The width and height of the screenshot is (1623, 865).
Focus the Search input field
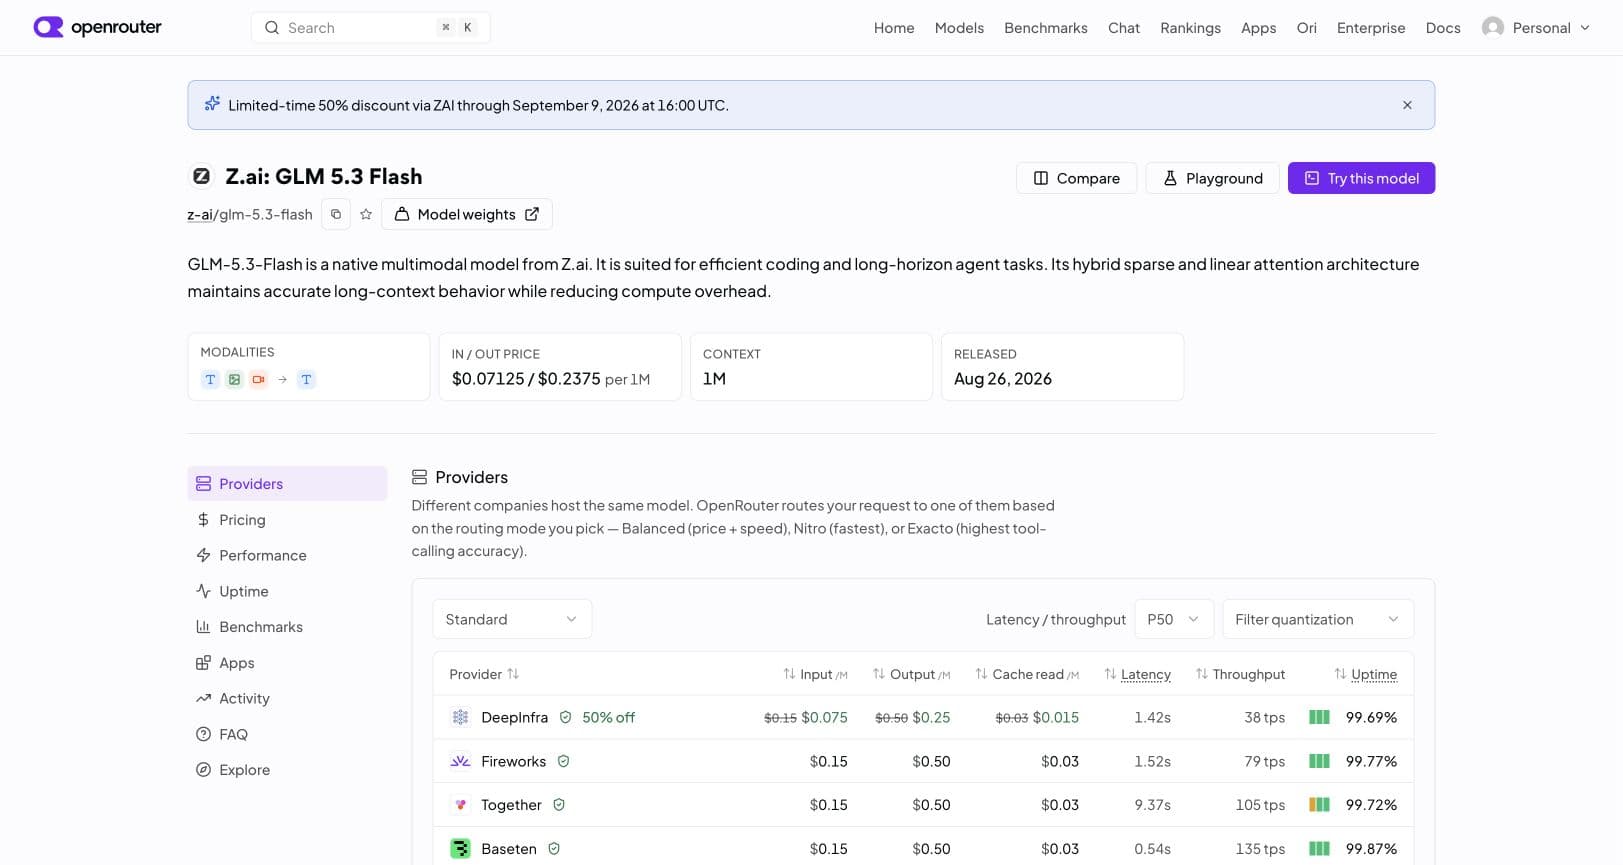click(x=370, y=28)
